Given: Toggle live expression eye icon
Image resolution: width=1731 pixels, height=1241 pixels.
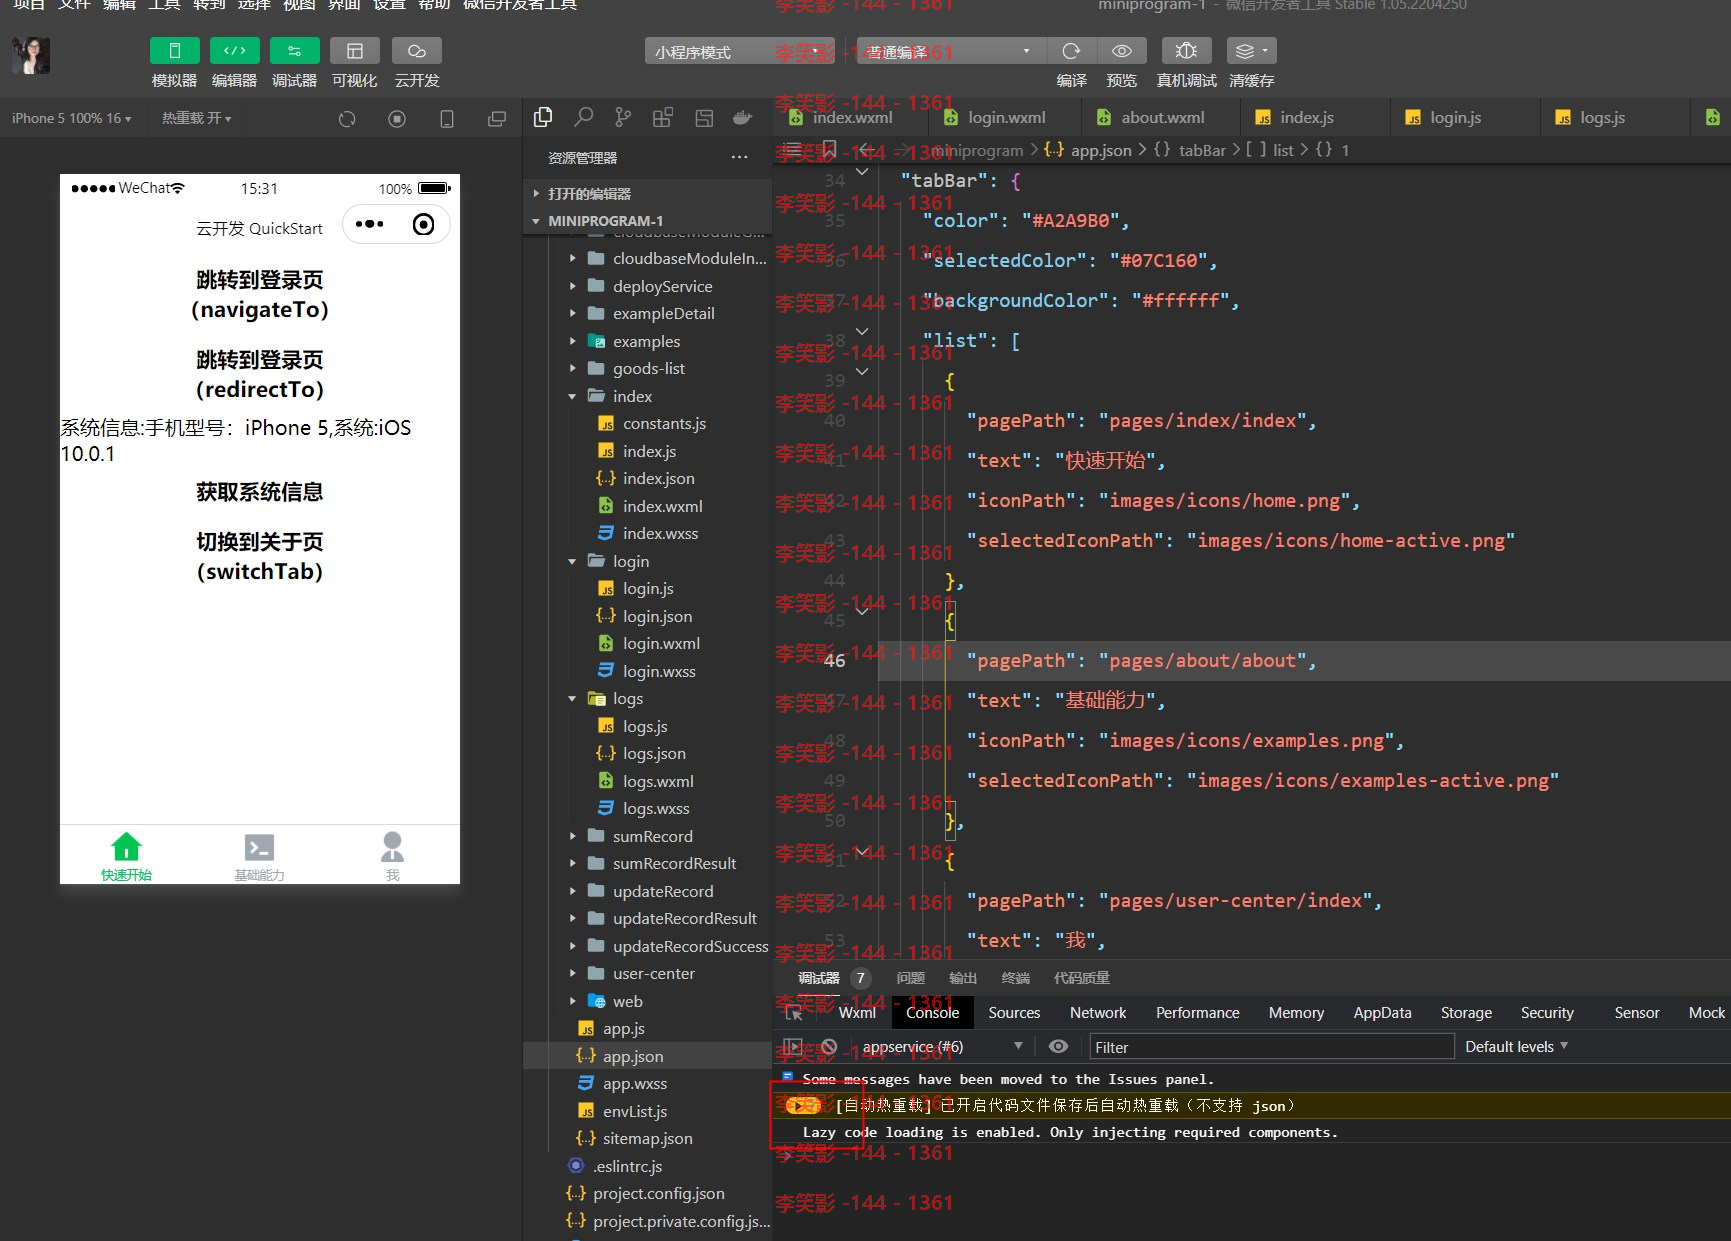Looking at the screenshot, I should (1058, 1046).
